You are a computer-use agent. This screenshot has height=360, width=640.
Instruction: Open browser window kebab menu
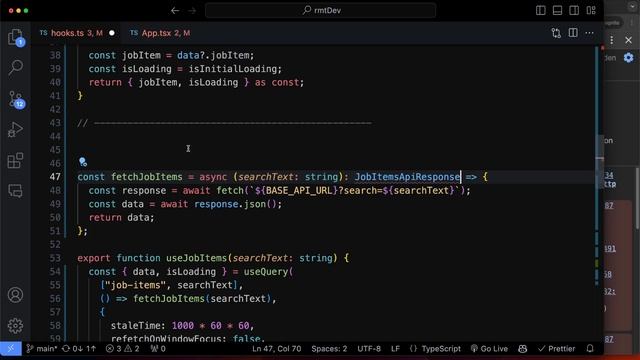point(611,40)
